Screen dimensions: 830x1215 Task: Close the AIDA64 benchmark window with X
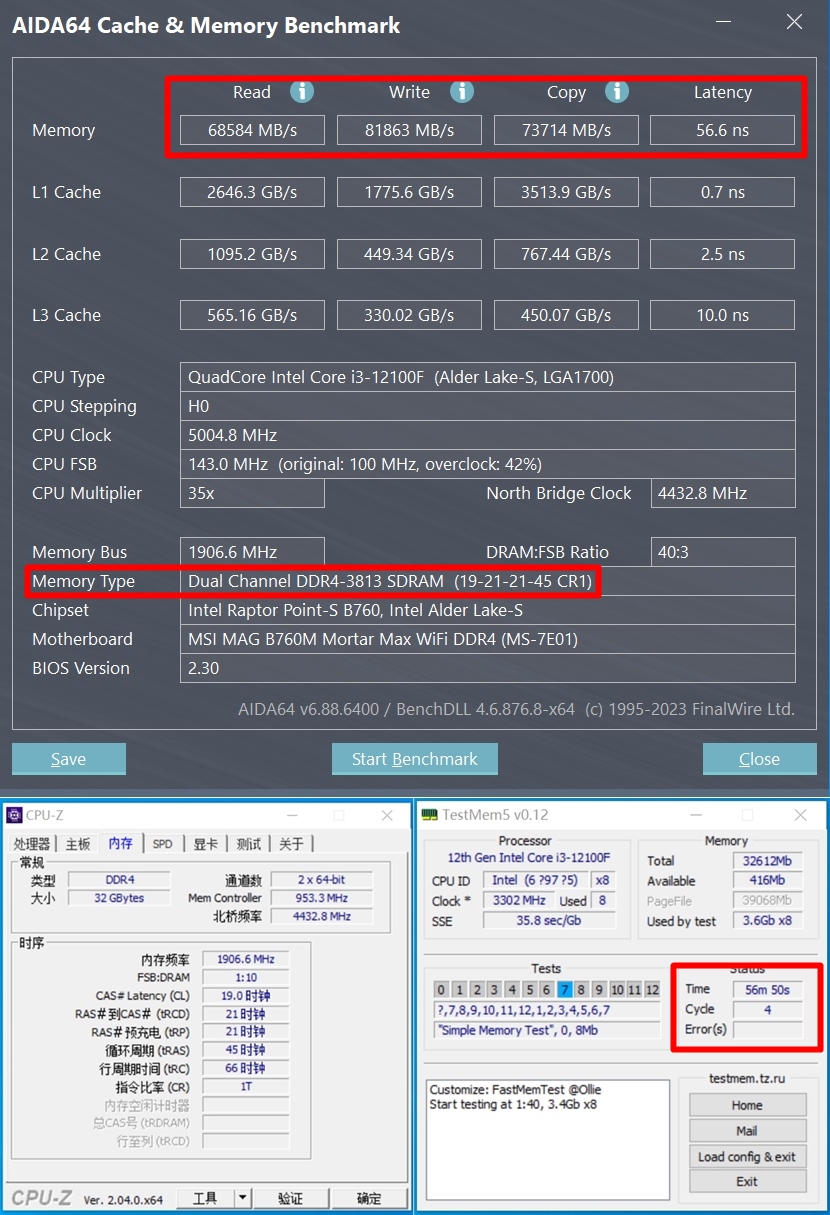794,22
